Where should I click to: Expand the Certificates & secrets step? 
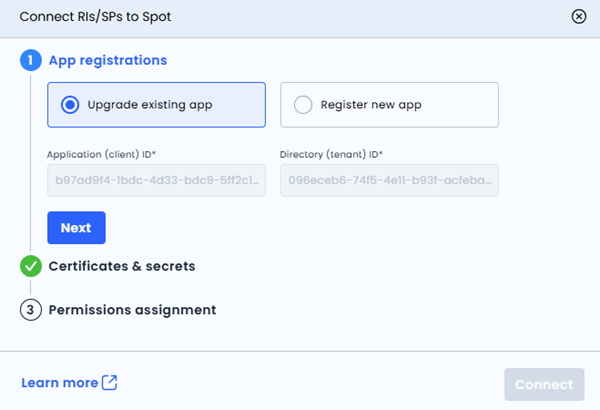(x=122, y=266)
